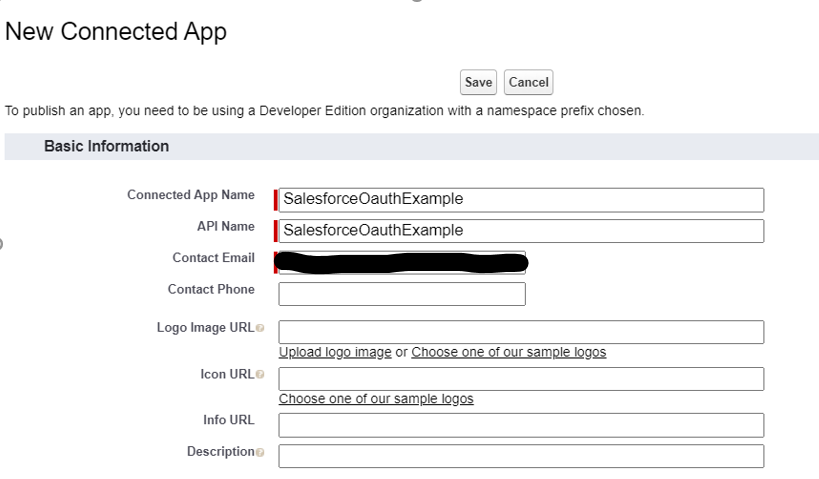Viewport: 819px width, 479px height.
Task: Click the Cancel button
Action: (x=528, y=83)
